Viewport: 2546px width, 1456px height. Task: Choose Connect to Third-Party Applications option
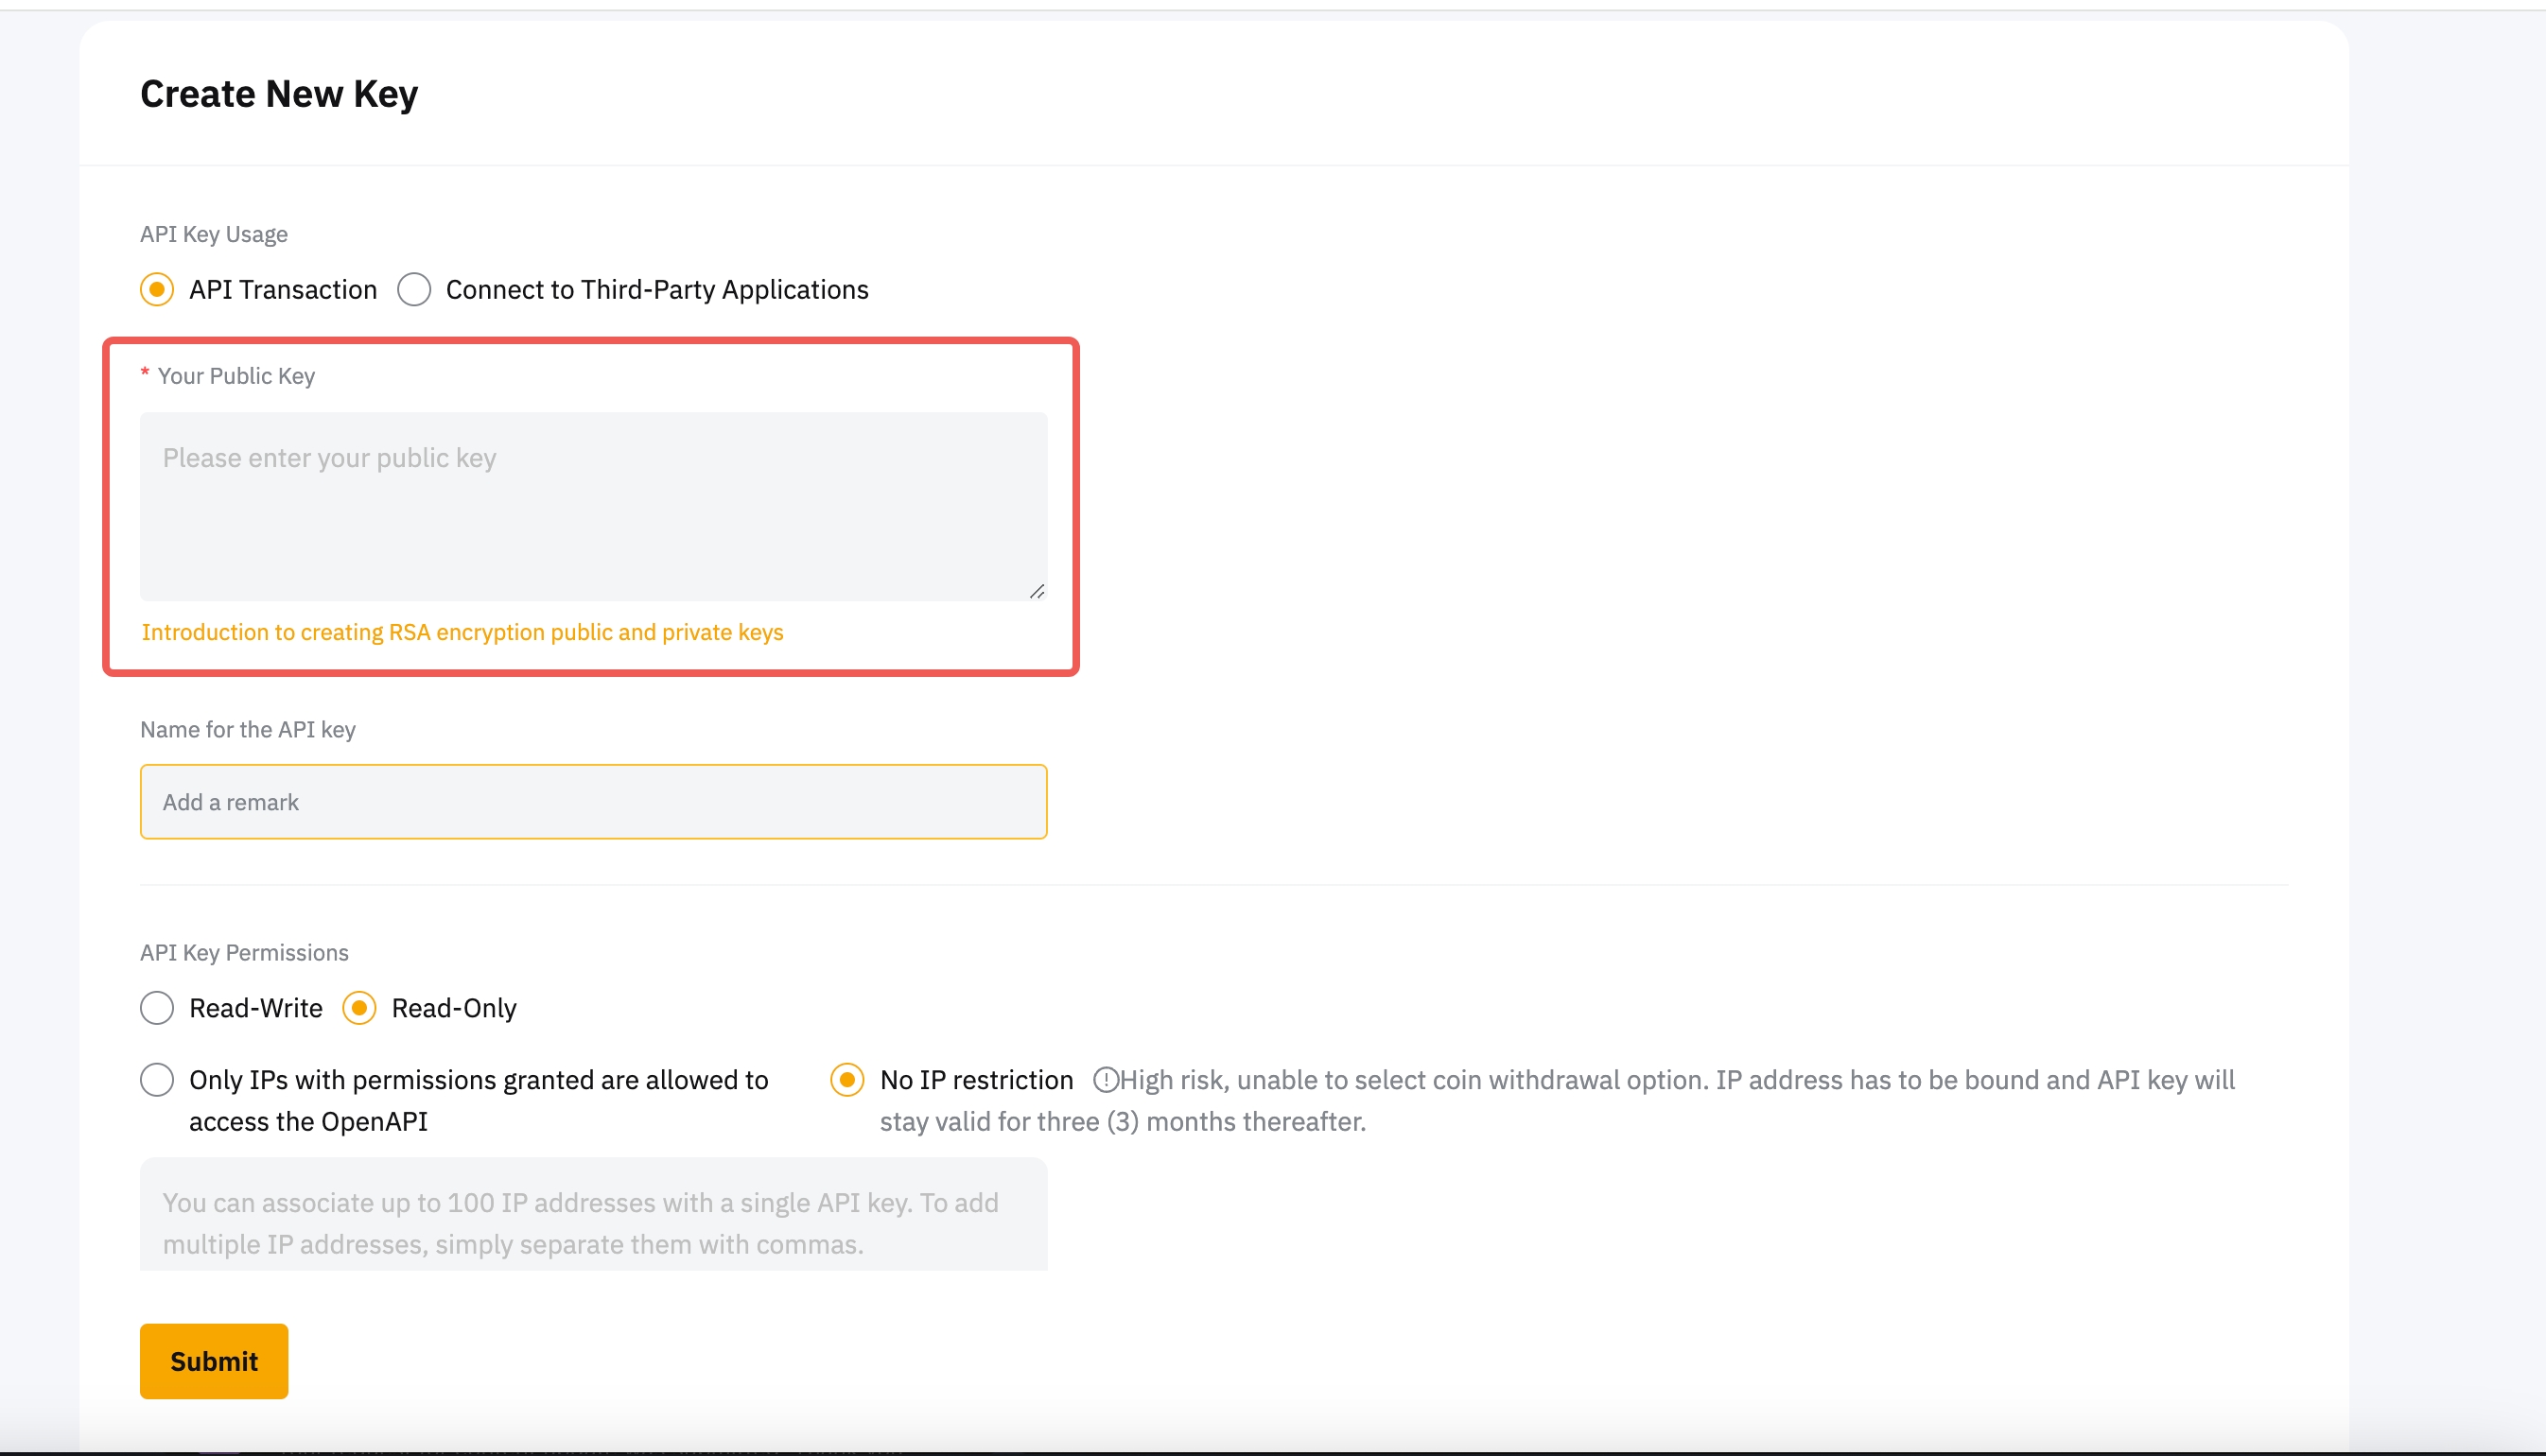point(414,290)
